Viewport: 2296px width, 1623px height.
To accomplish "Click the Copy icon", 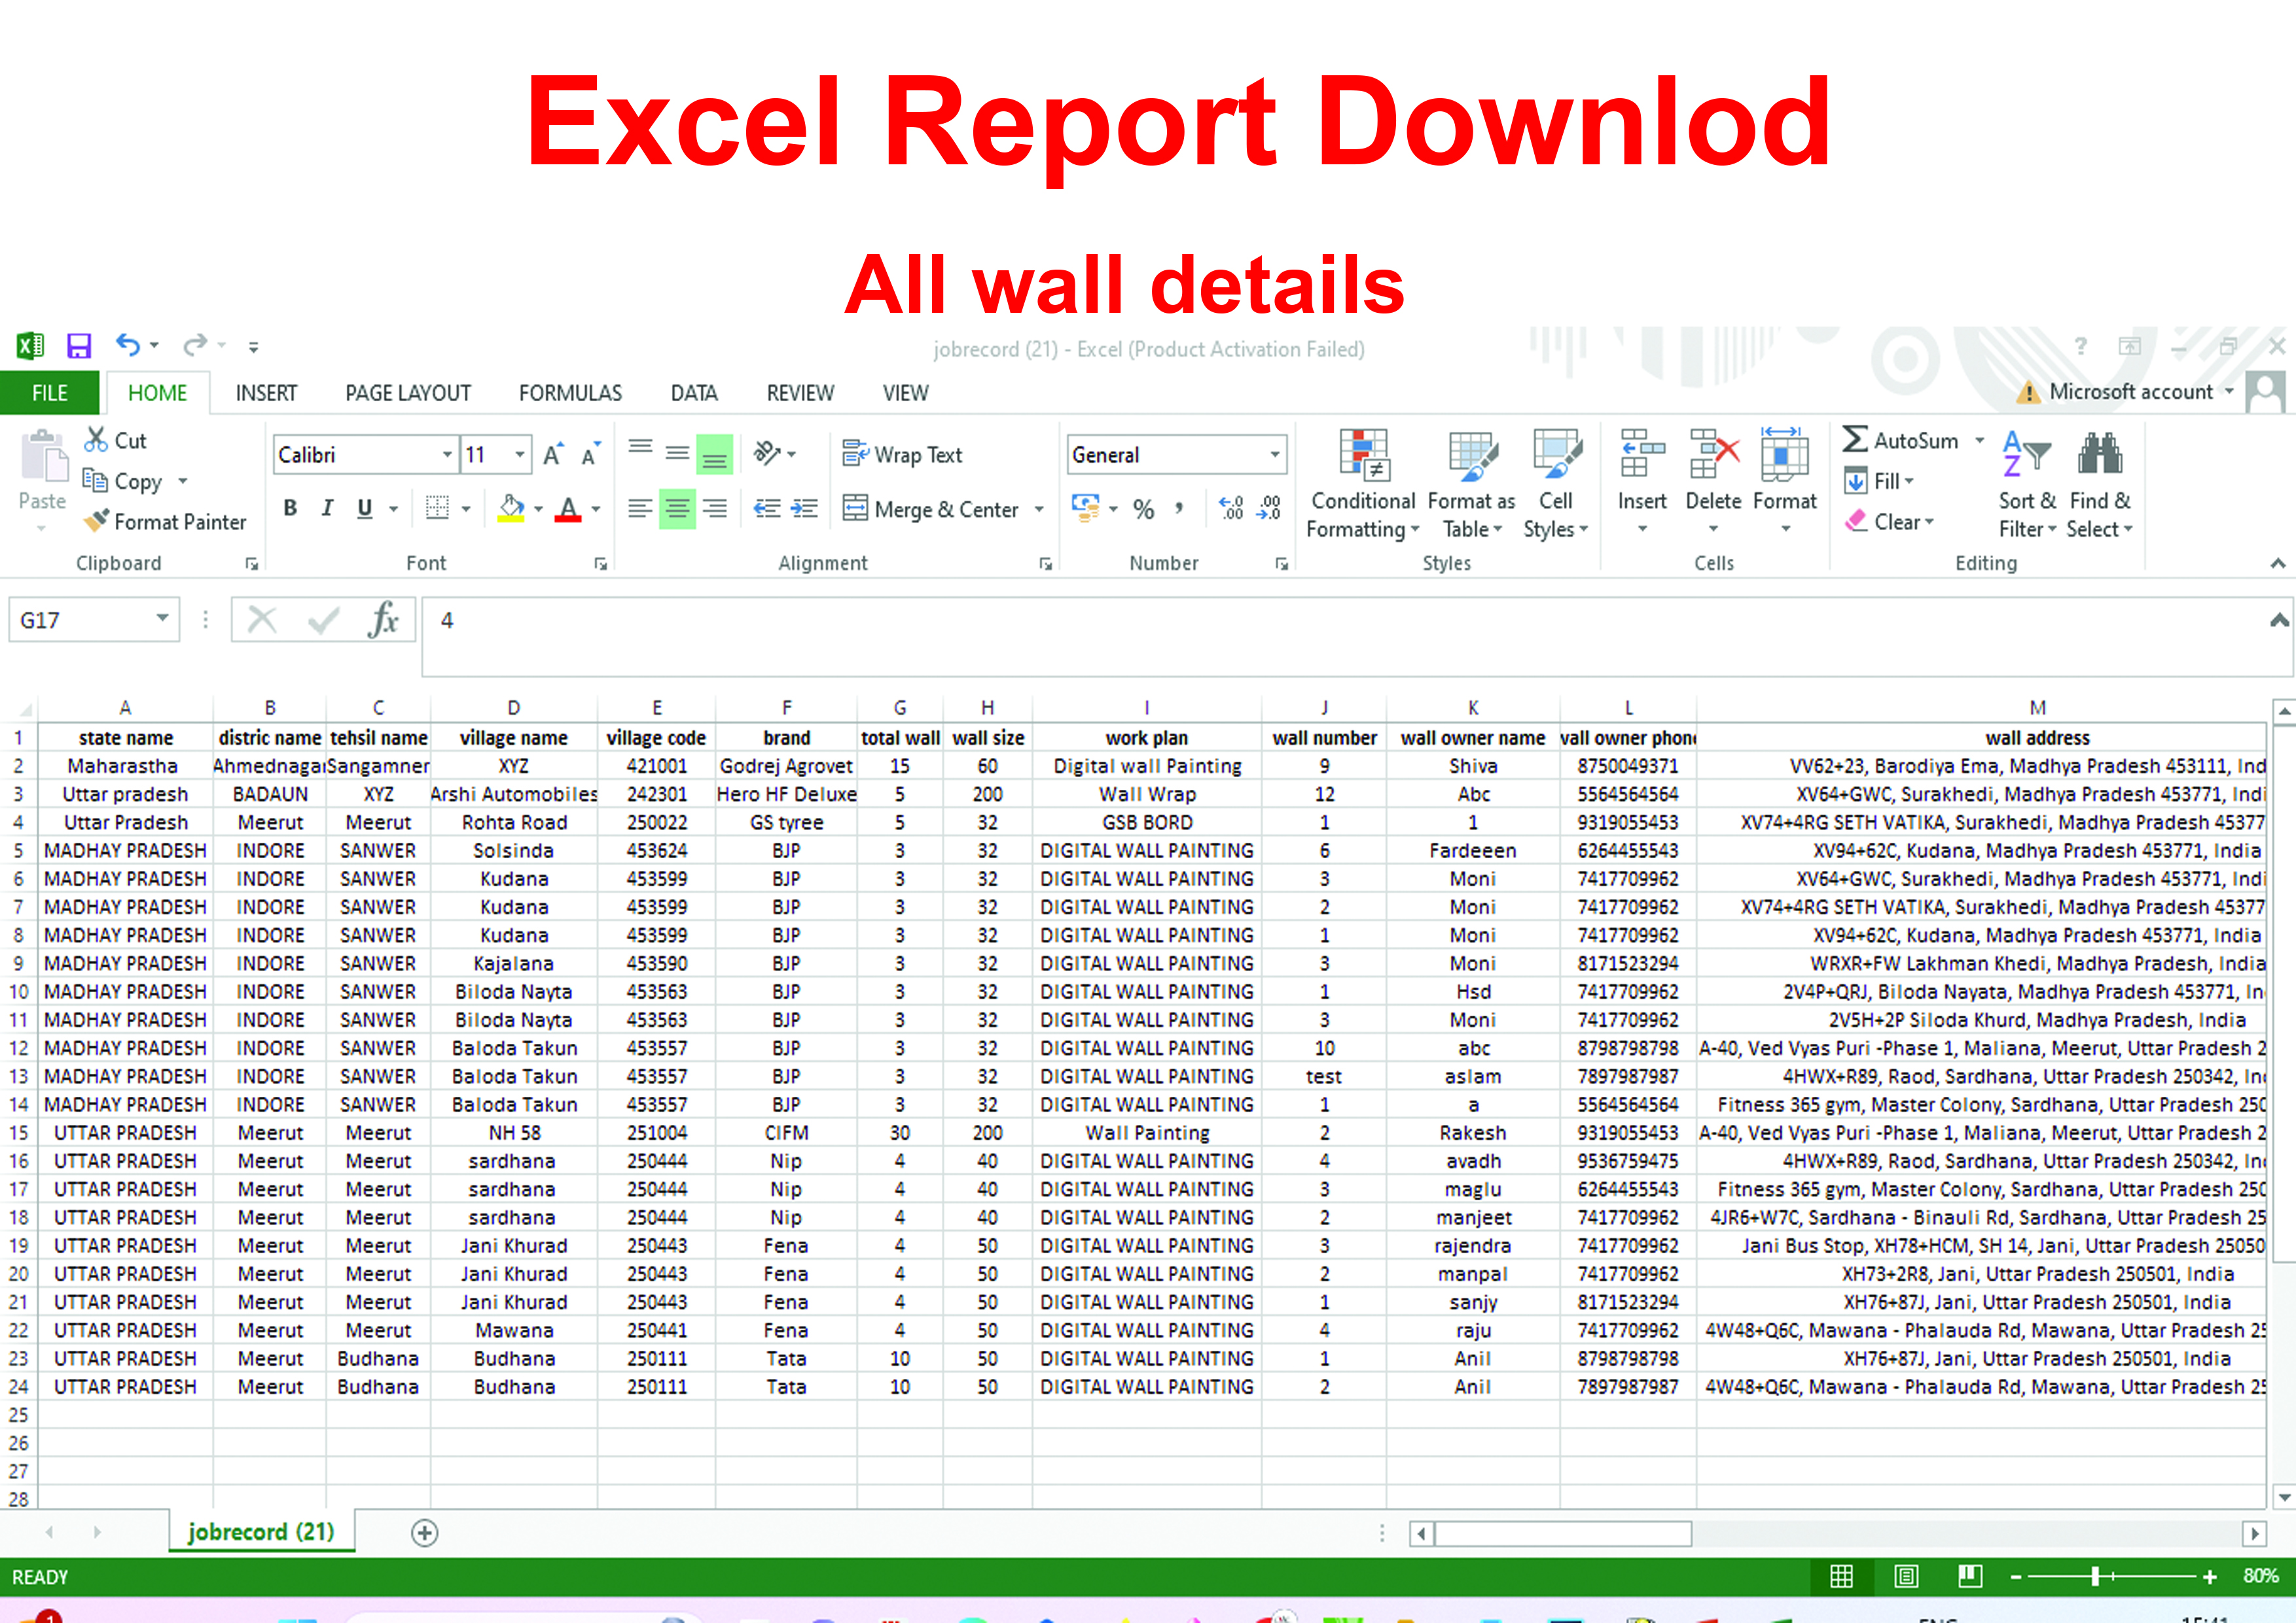I will pyautogui.click(x=95, y=481).
